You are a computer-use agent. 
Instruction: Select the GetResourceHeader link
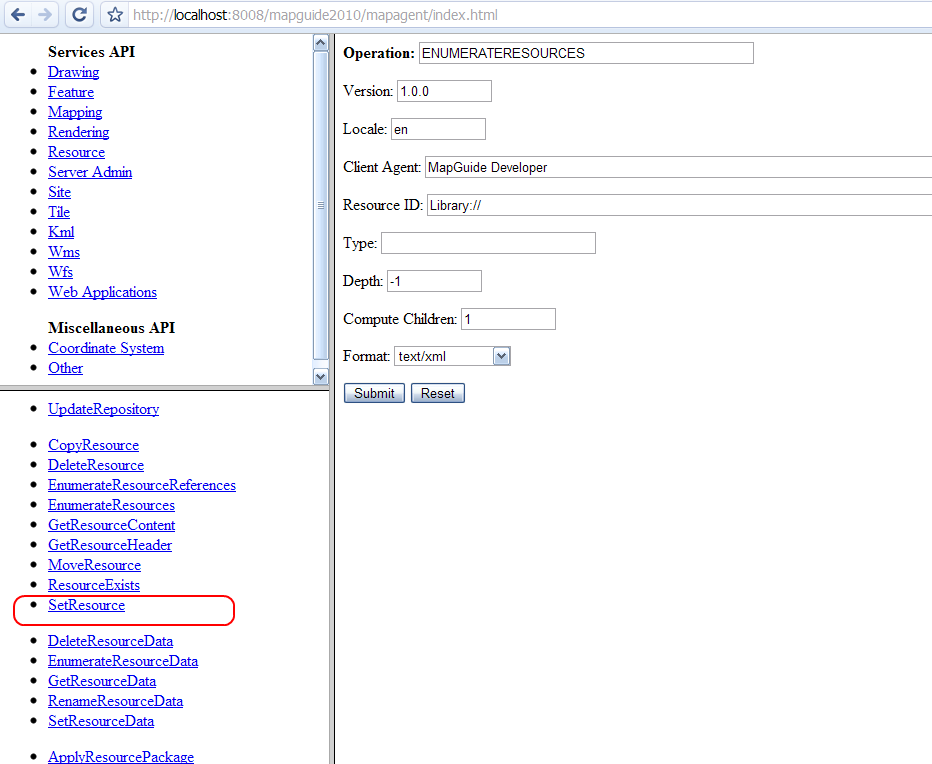pyautogui.click(x=110, y=545)
